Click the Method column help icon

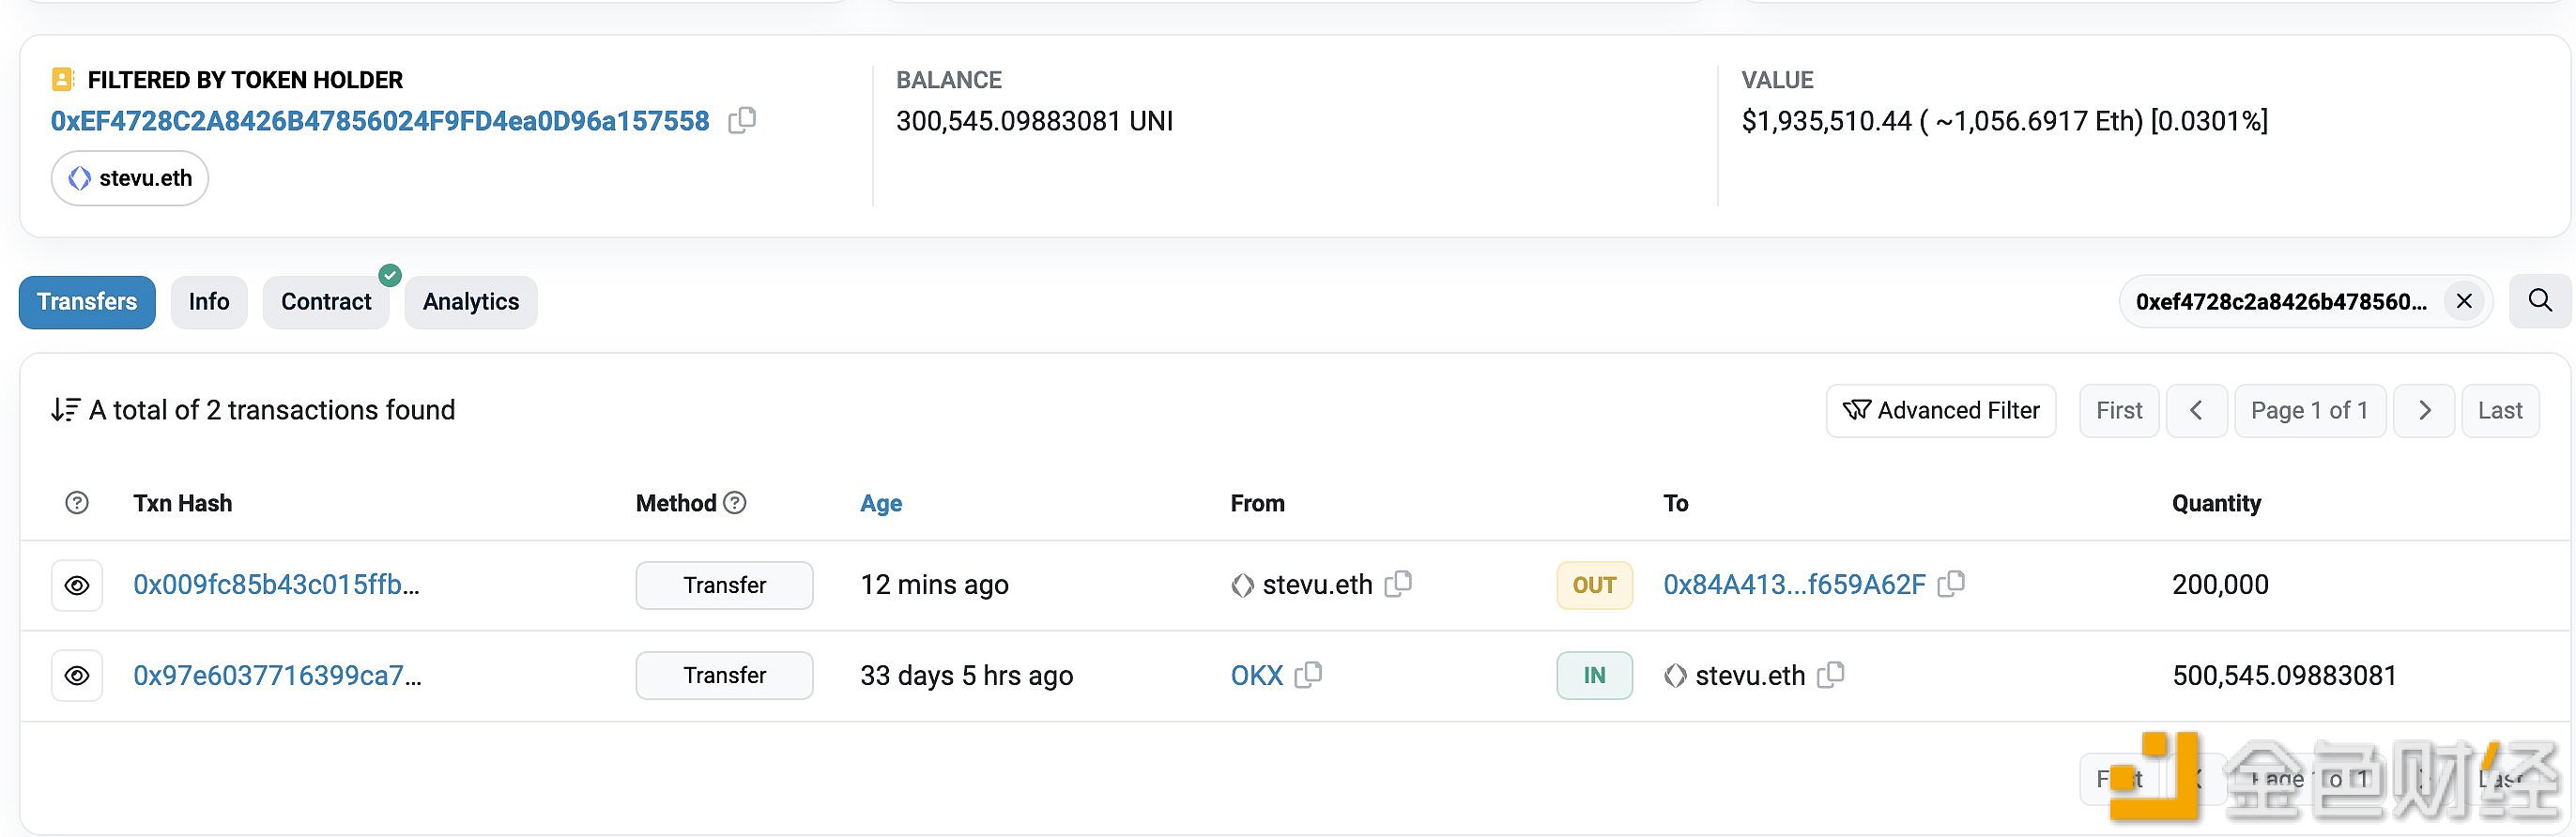735,503
